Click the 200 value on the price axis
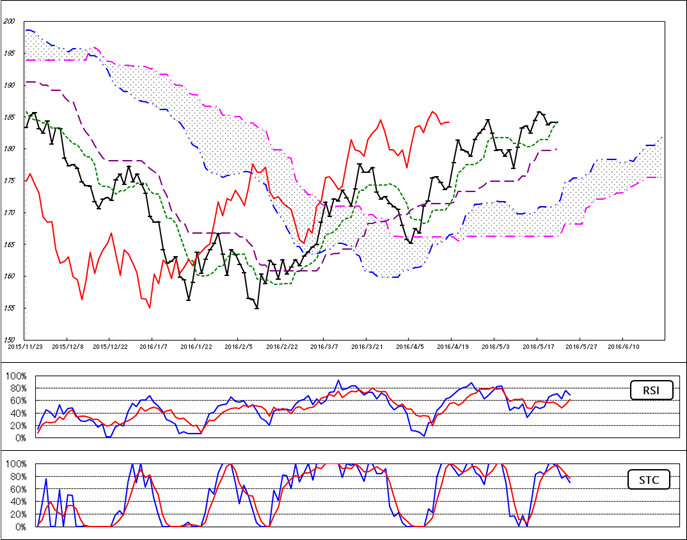This screenshot has width=687, height=540. point(12,21)
